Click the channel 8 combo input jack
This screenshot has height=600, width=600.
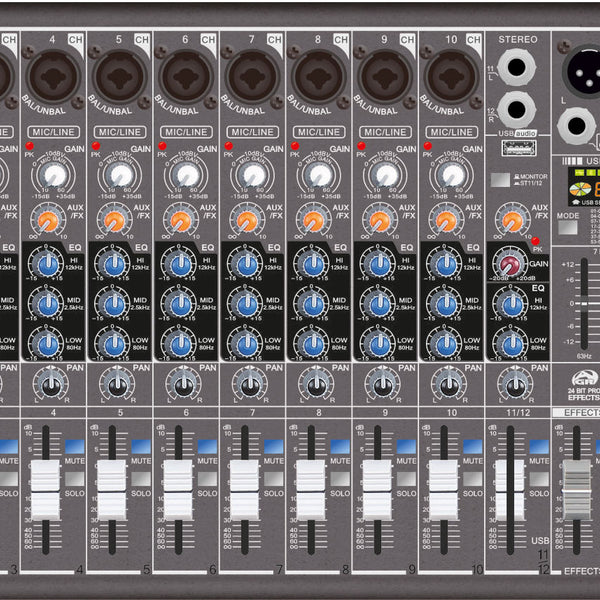point(319,76)
